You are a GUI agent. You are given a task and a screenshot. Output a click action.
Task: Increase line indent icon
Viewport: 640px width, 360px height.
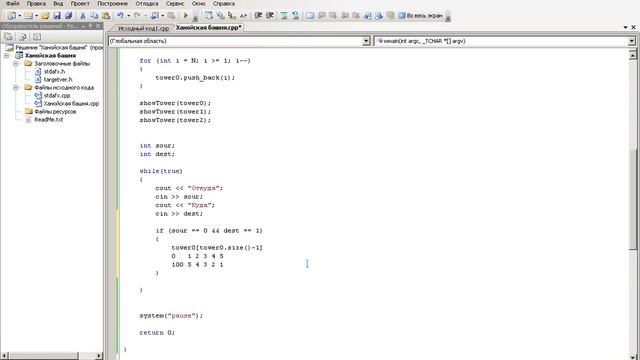coord(269,16)
